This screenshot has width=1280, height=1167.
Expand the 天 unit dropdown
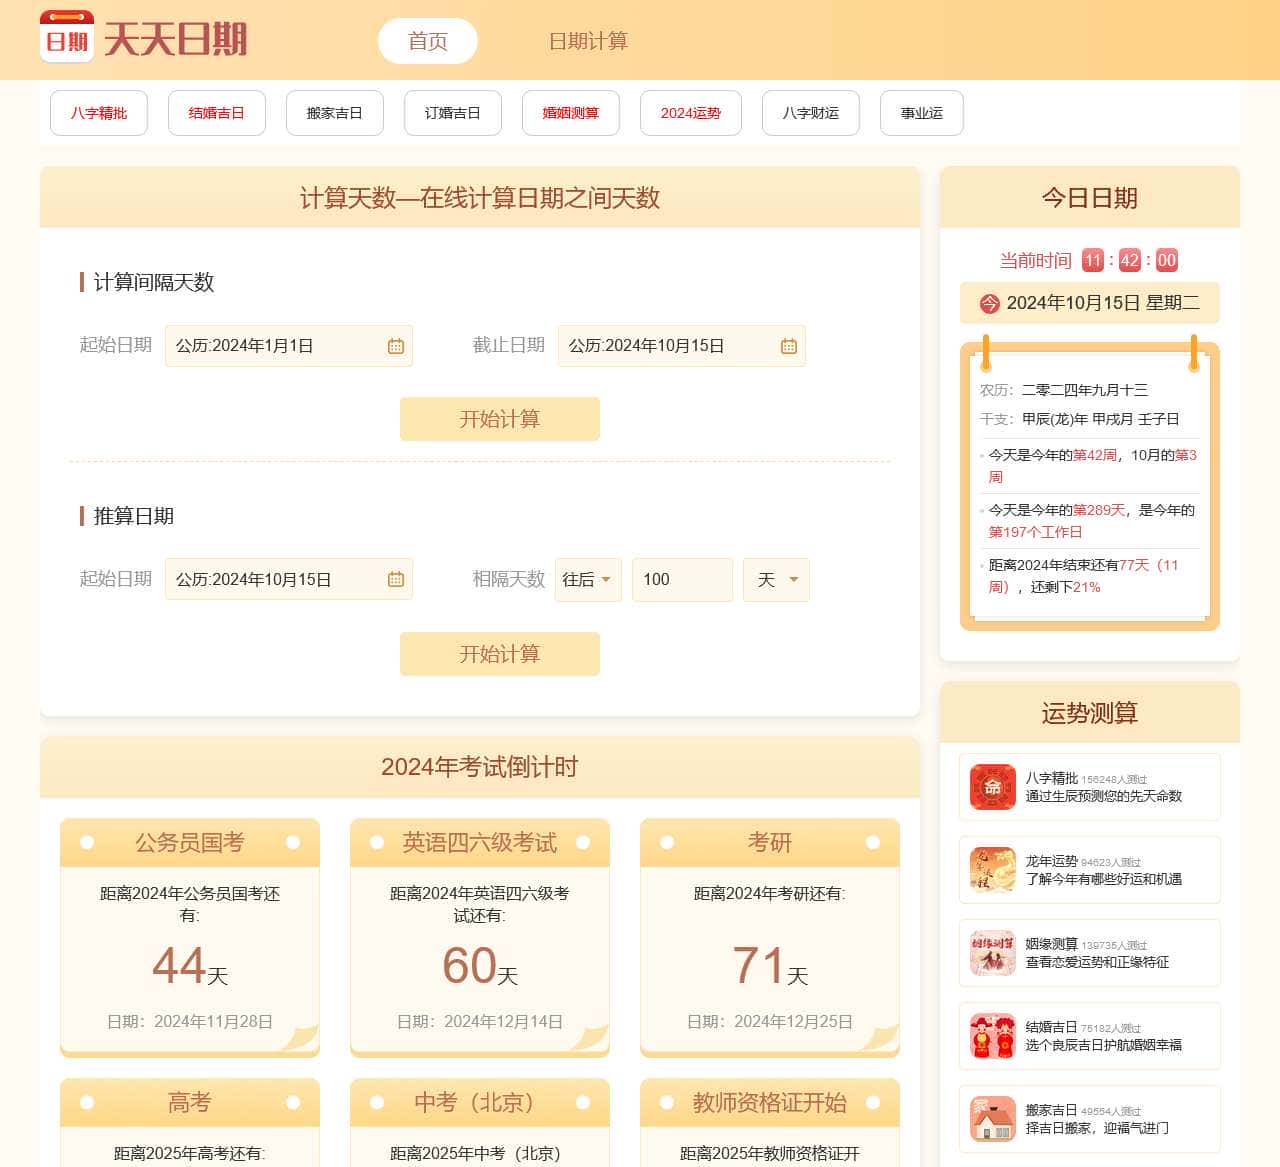click(x=776, y=579)
